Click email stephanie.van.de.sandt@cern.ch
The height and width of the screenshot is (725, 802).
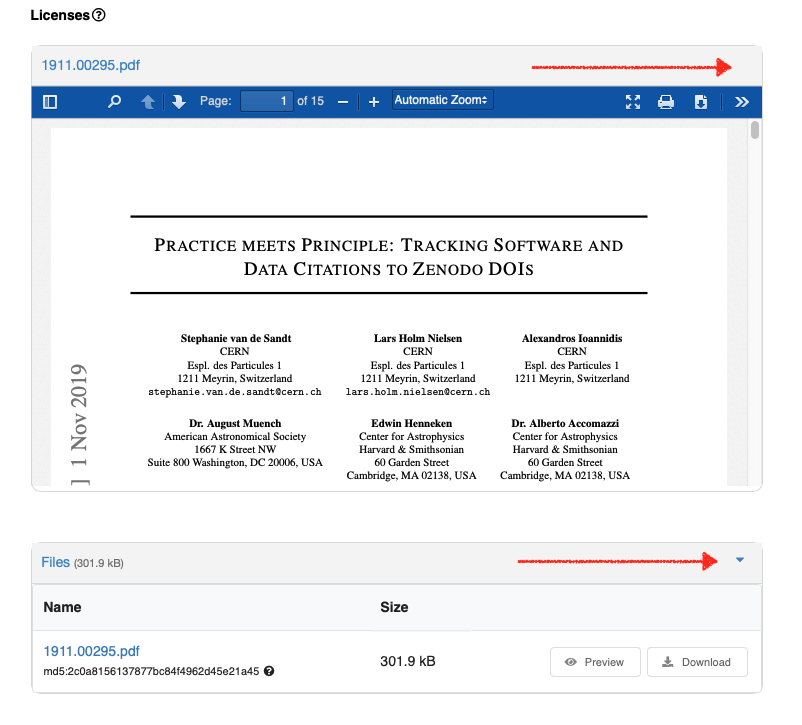pyautogui.click(x=235, y=392)
